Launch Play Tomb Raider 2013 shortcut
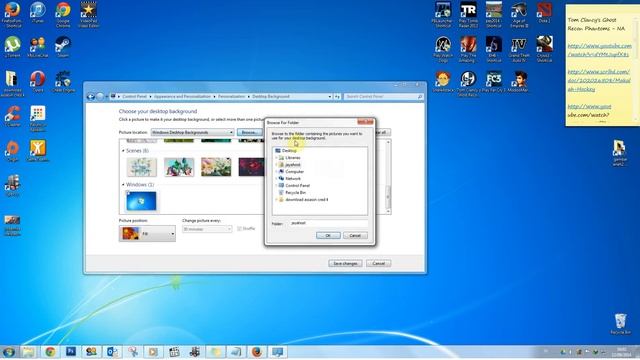 click(468, 15)
